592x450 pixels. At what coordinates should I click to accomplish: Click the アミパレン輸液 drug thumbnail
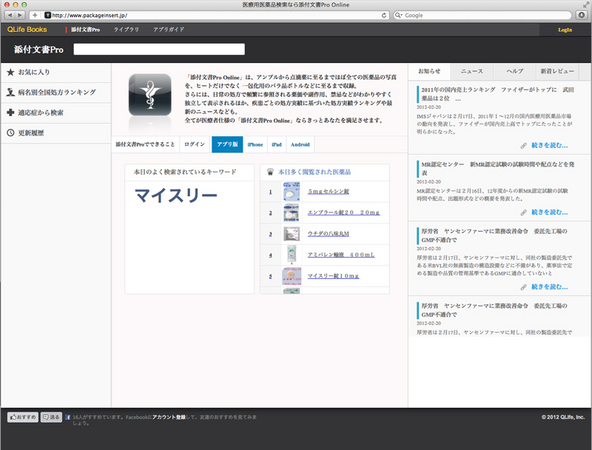click(291, 254)
